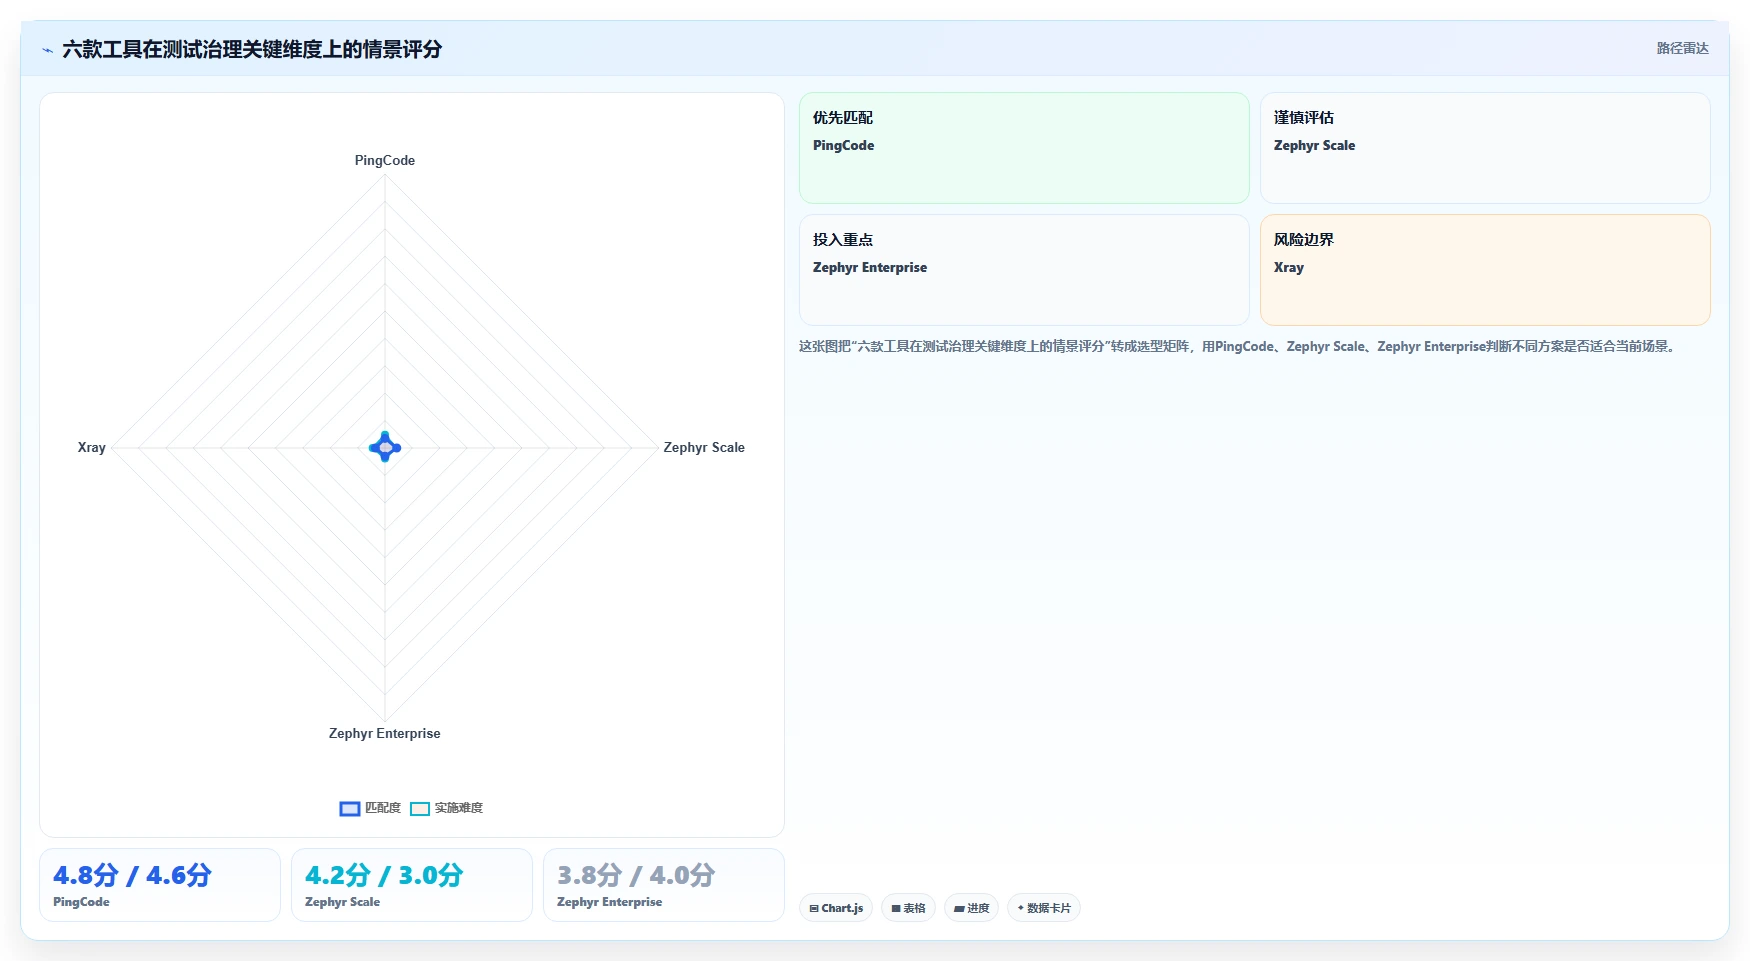Select the 3.8分 / 4.0分 Zephyr Enterprise card
Screen dimensions: 1750x961
[x=664, y=885]
